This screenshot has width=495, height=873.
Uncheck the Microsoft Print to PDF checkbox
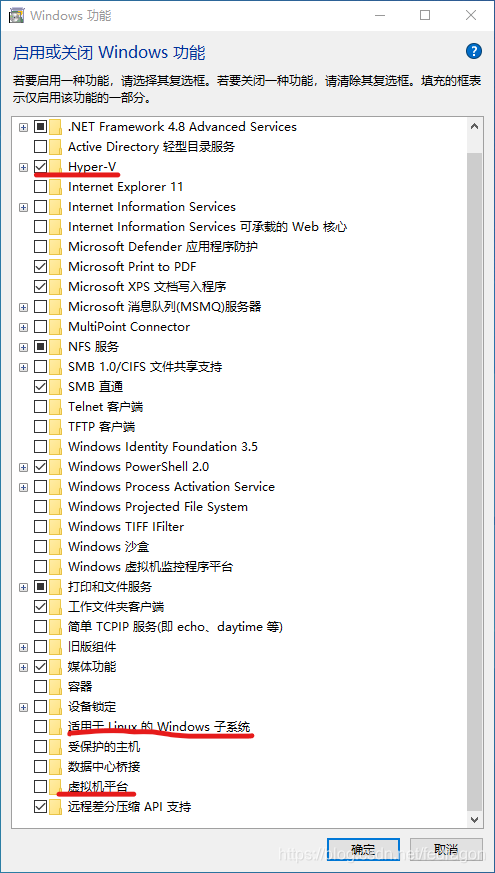click(x=41, y=267)
